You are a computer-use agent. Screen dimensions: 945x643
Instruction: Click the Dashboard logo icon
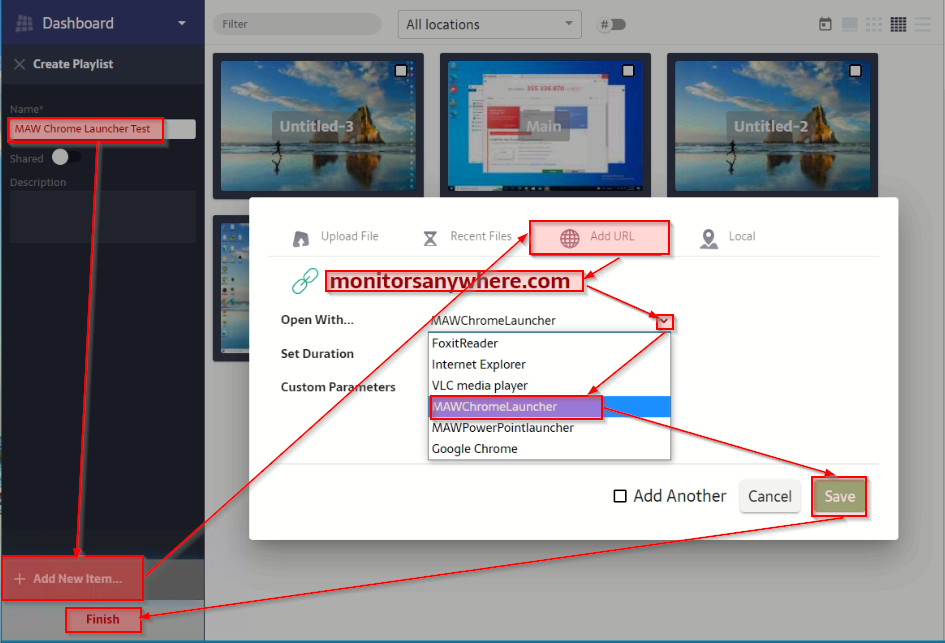pos(24,23)
